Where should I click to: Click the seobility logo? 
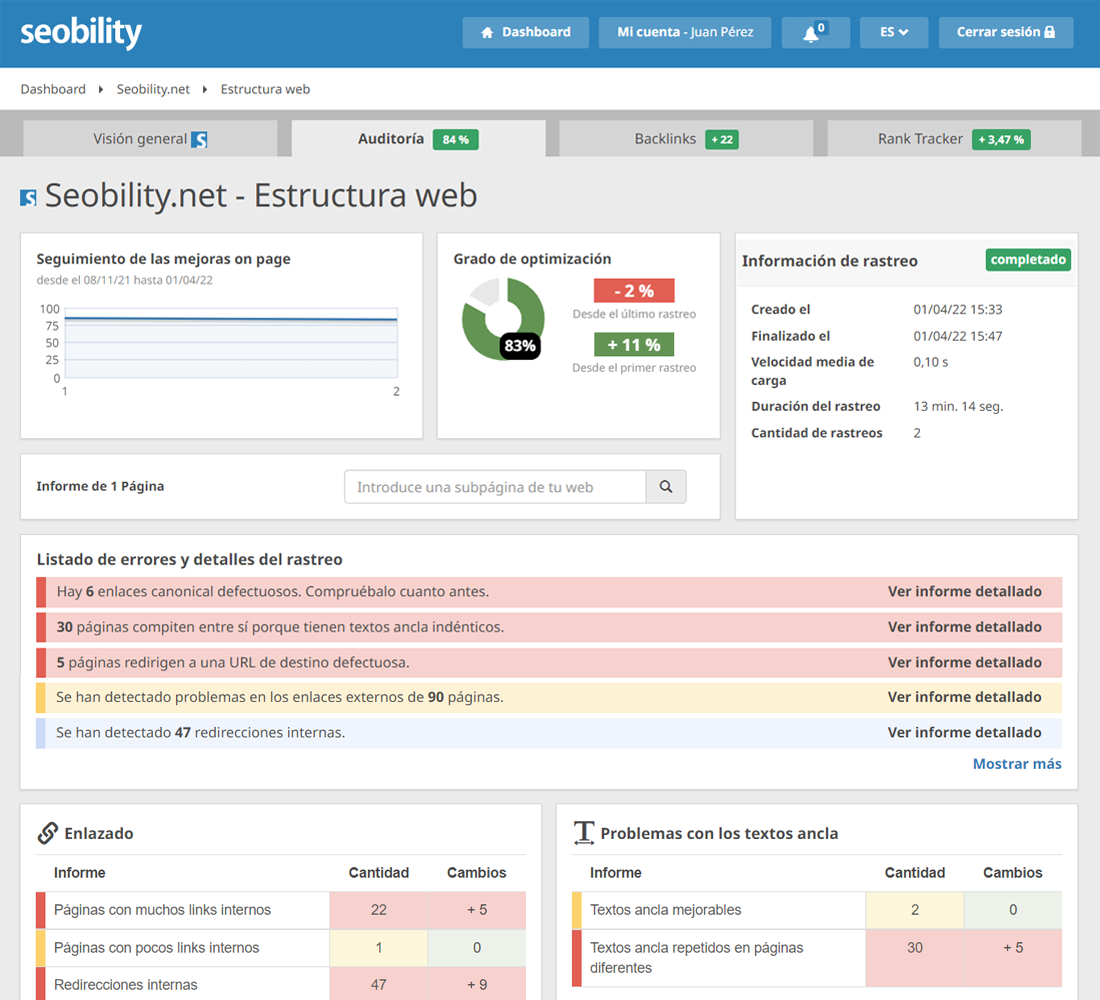(x=81, y=32)
